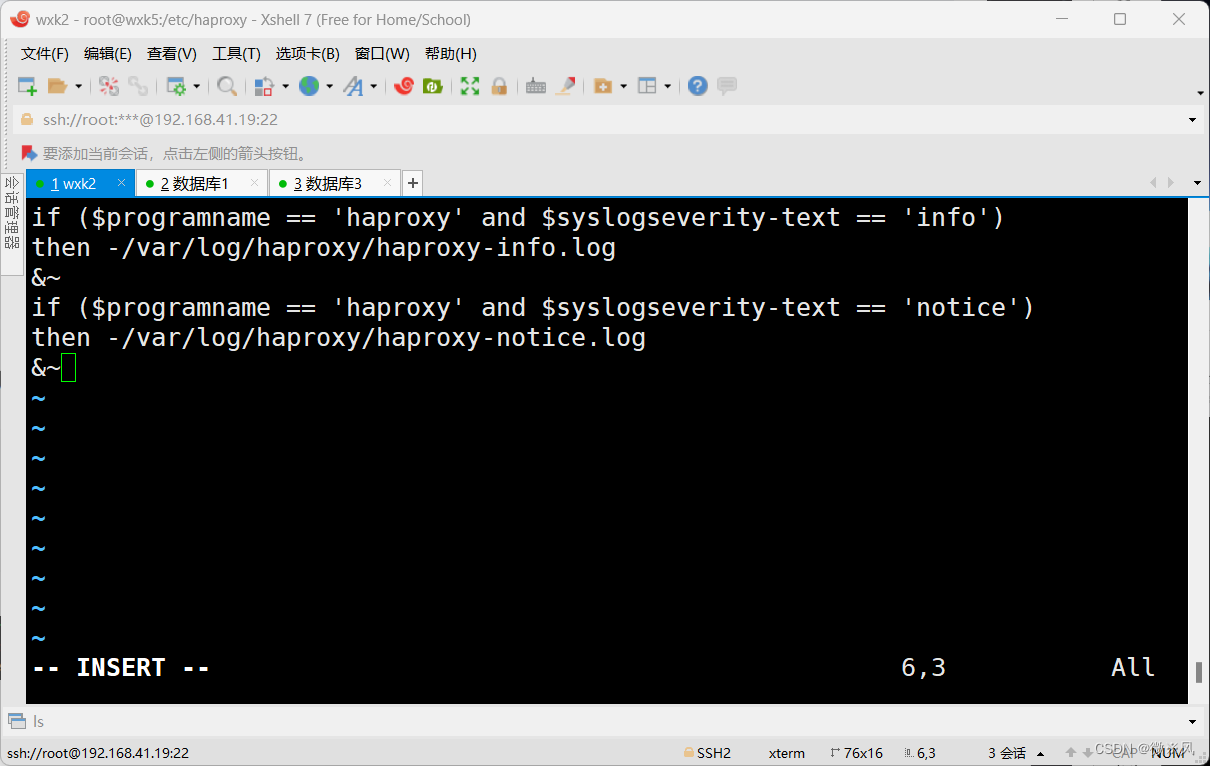1210x766 pixels.
Task: Click the new tab plus button
Action: pos(412,183)
